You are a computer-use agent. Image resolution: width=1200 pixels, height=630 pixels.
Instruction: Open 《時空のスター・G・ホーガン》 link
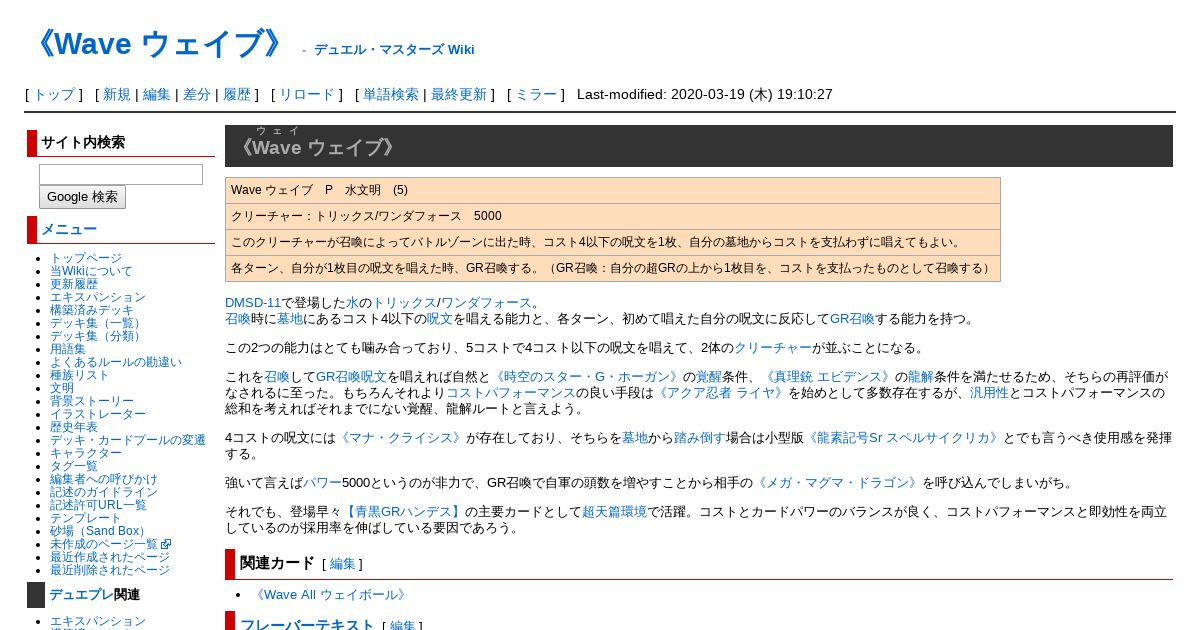tap(588, 377)
